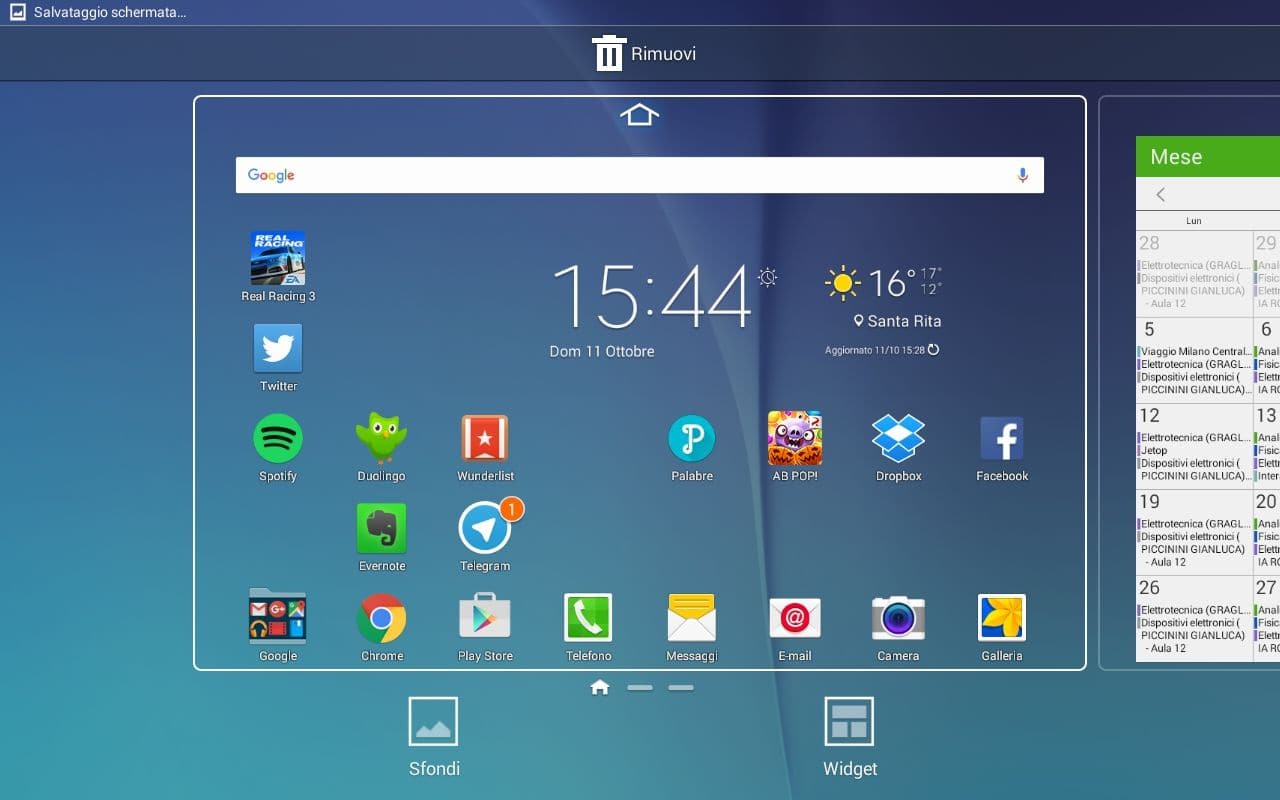Select the home page indicator

(600, 687)
